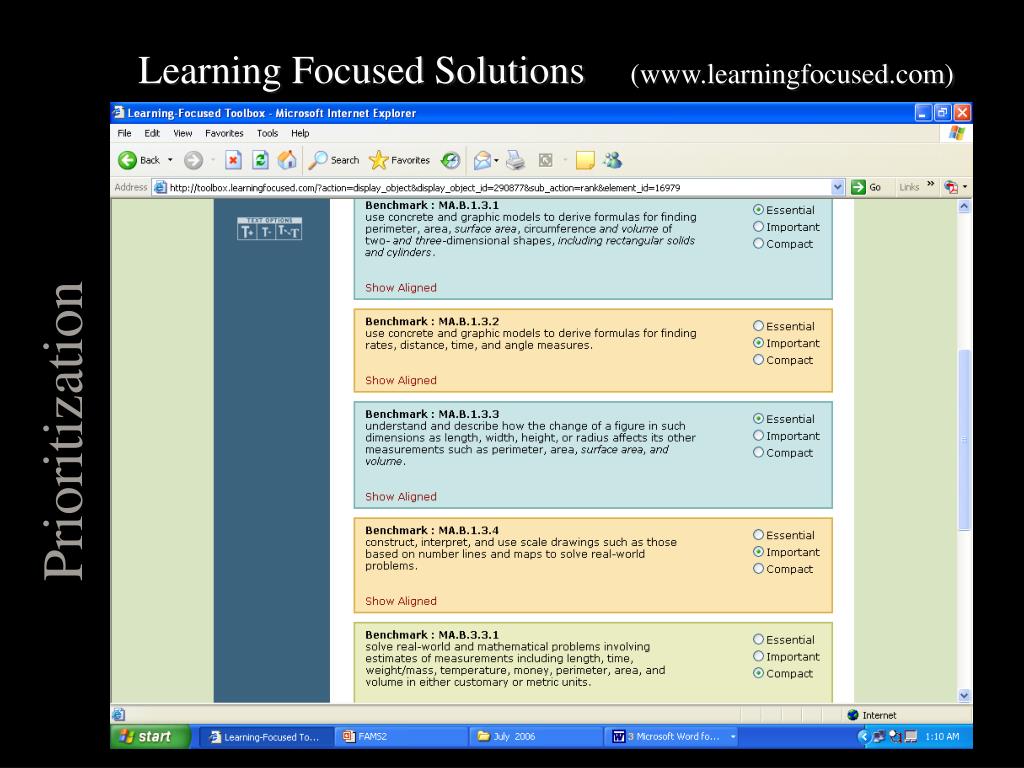Refresh the page with the green arrows icon
The image size is (1024, 768).
click(260, 160)
